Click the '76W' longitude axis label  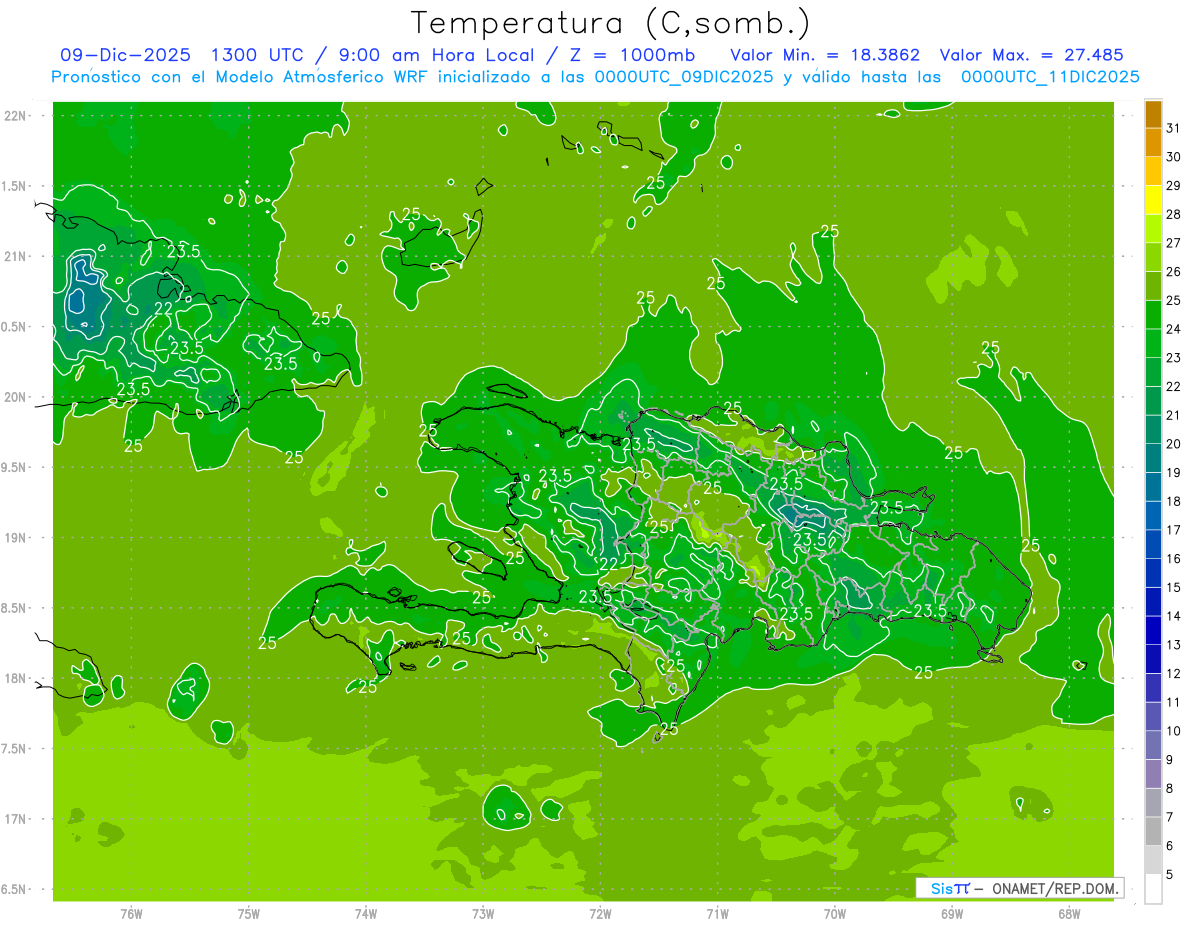[131, 913]
